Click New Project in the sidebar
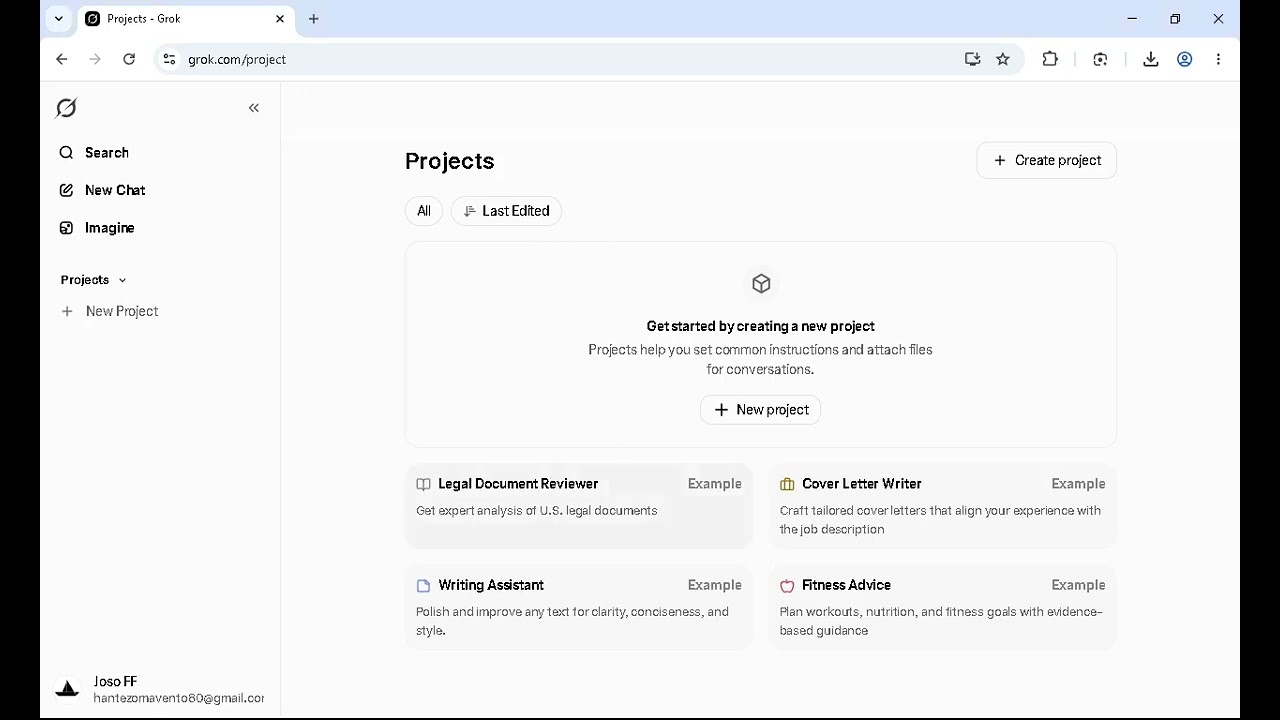1280x720 pixels. pyautogui.click(x=110, y=311)
